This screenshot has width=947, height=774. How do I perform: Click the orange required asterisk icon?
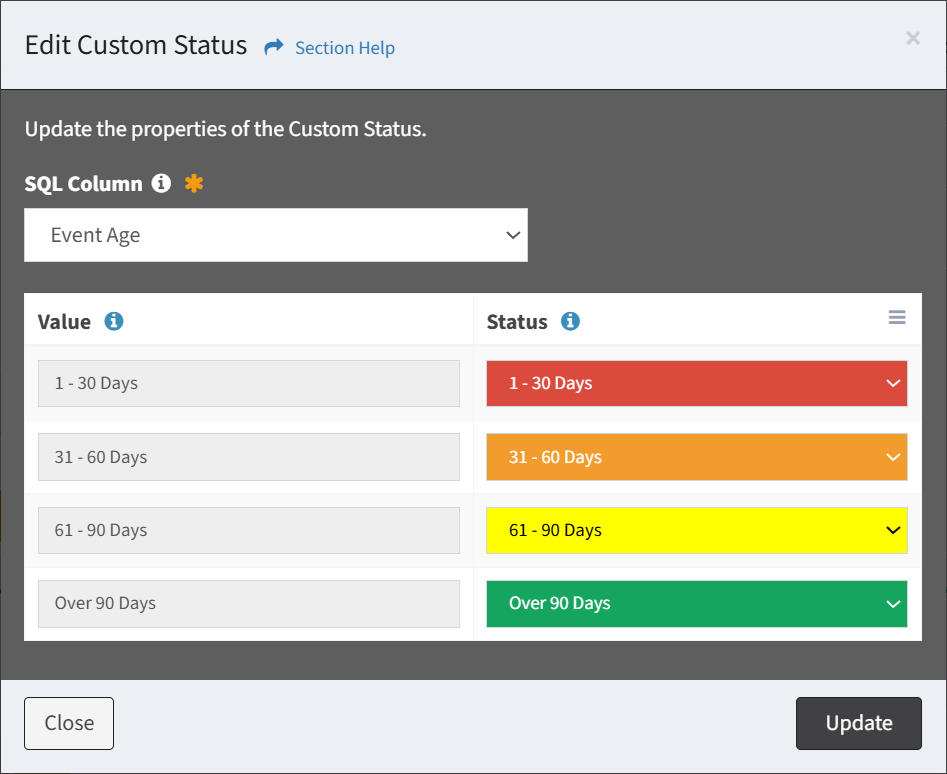194,183
